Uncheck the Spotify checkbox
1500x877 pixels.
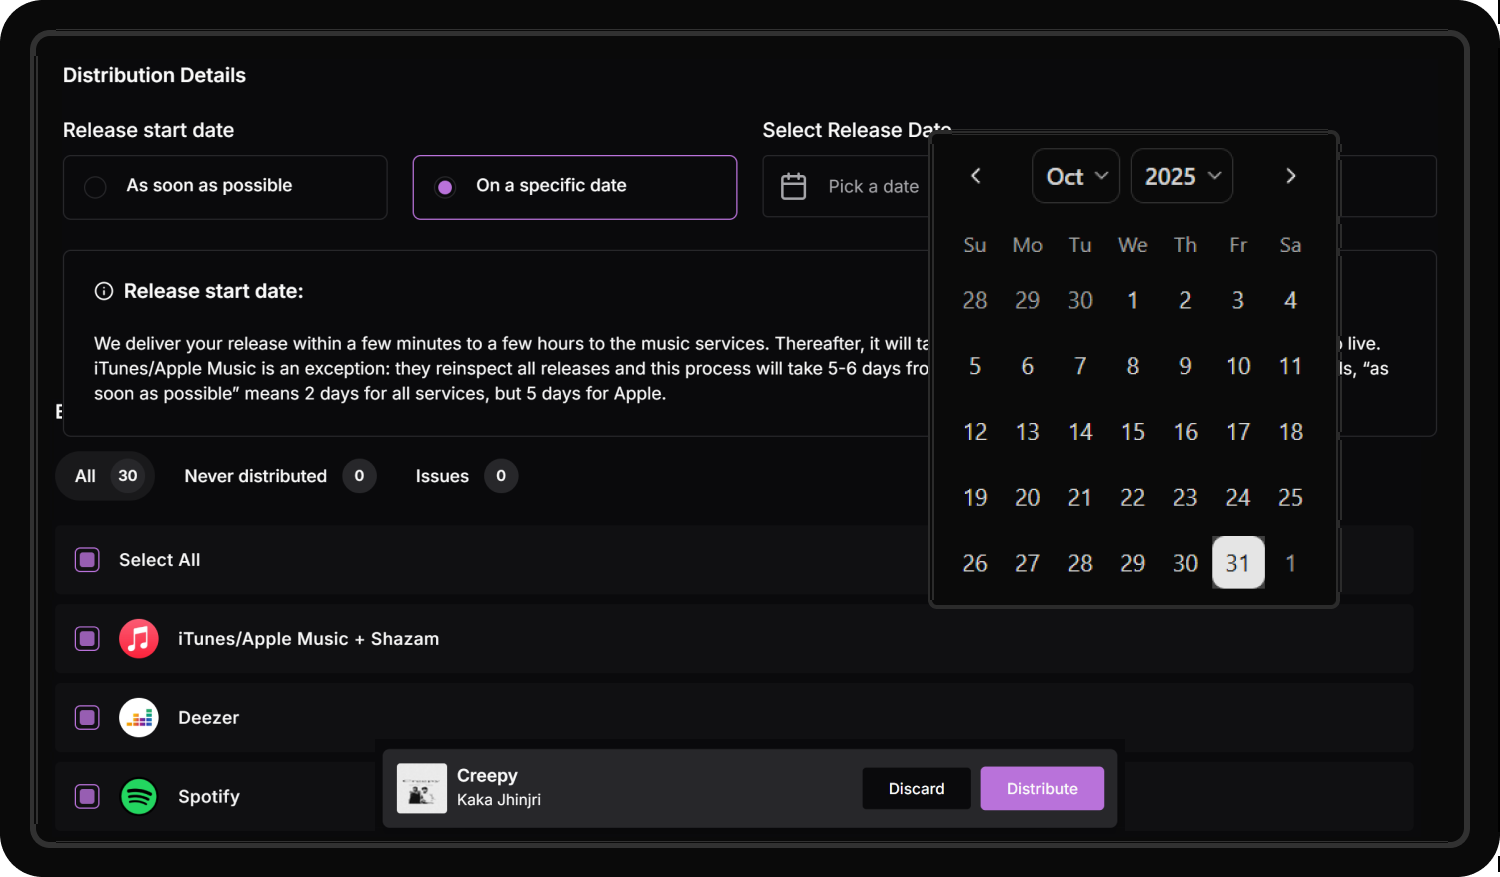click(x=88, y=797)
